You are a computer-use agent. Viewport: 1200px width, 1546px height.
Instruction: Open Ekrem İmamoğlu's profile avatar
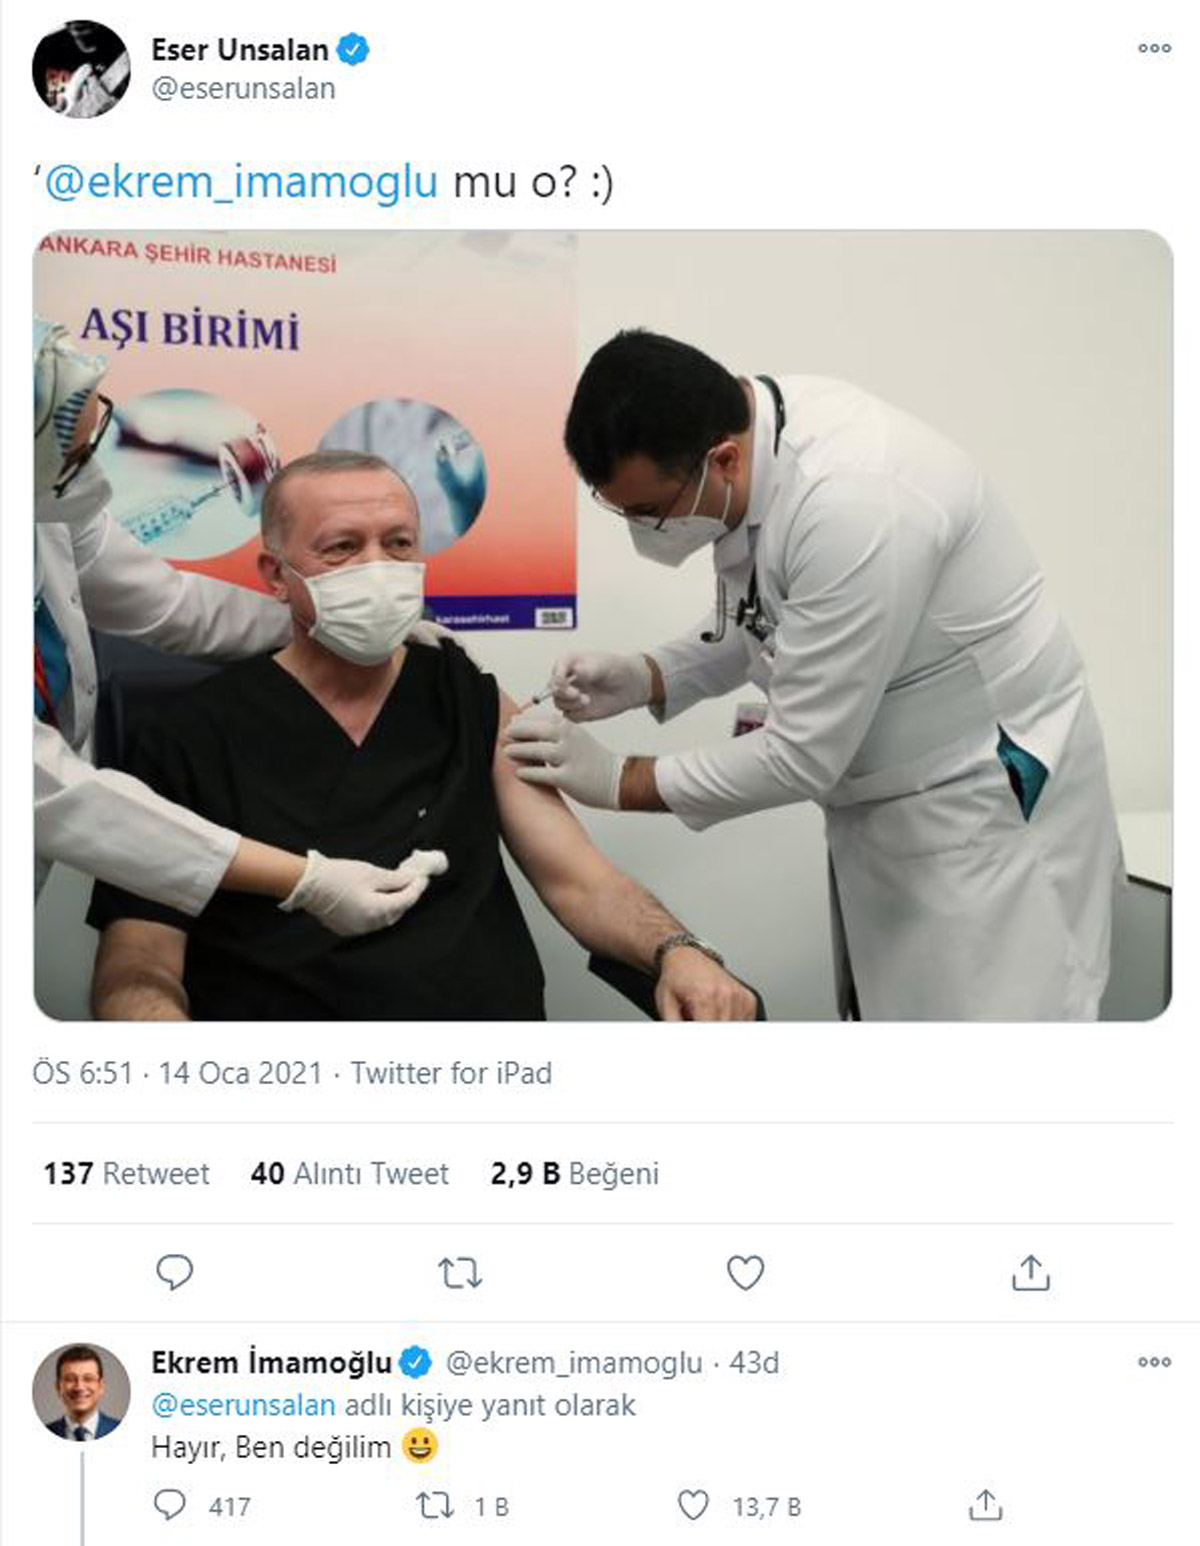(81, 1392)
